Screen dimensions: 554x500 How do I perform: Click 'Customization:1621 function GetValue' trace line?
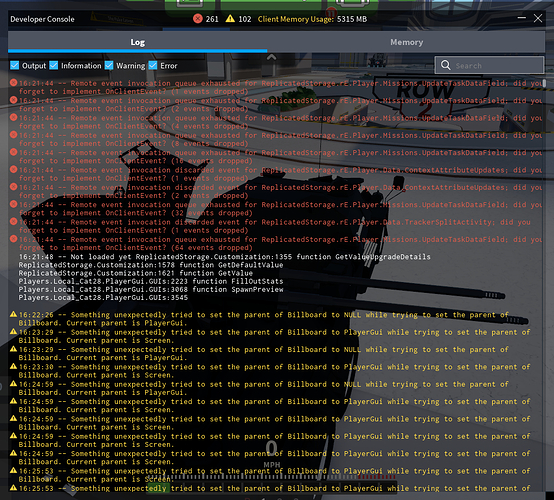point(136,273)
